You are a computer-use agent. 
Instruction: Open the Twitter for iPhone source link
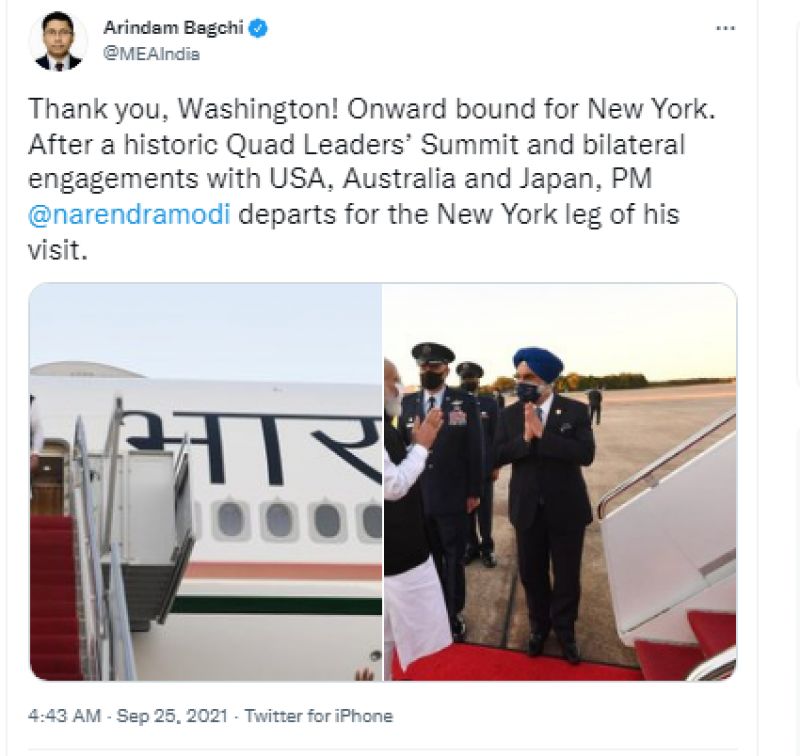[x=319, y=716]
